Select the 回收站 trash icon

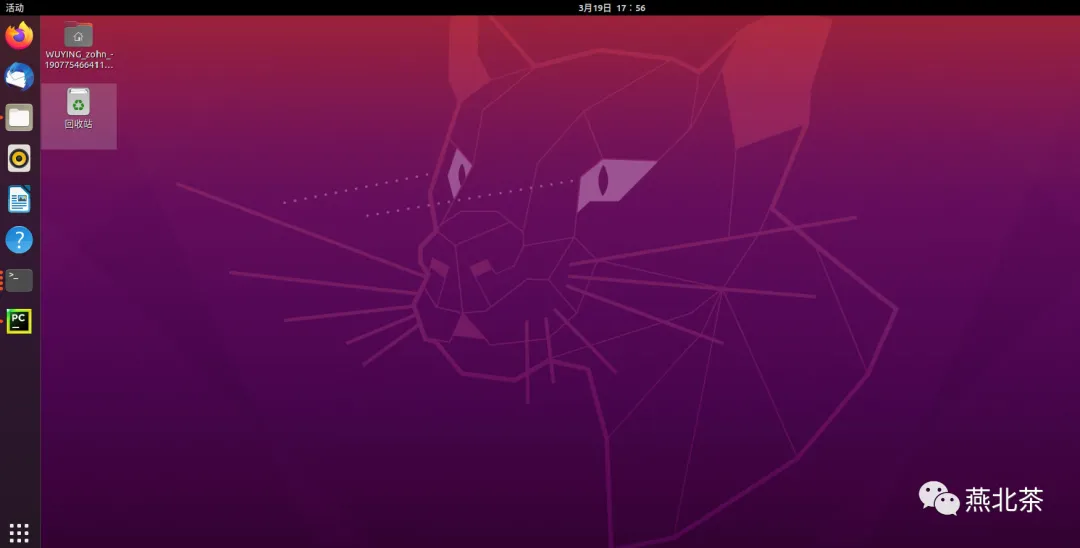pyautogui.click(x=79, y=102)
